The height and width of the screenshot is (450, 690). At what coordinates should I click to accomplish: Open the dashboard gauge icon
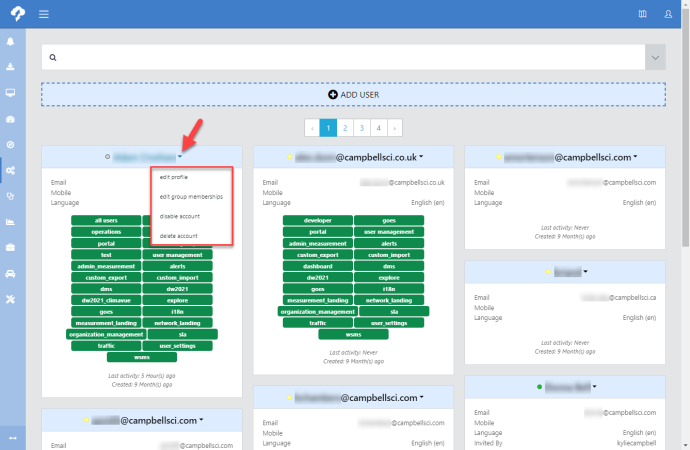pyautogui.click(x=11, y=119)
